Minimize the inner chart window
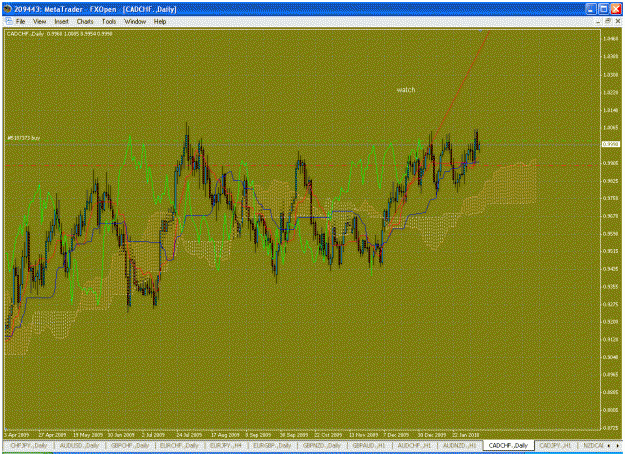The image size is (625, 454). [598, 21]
